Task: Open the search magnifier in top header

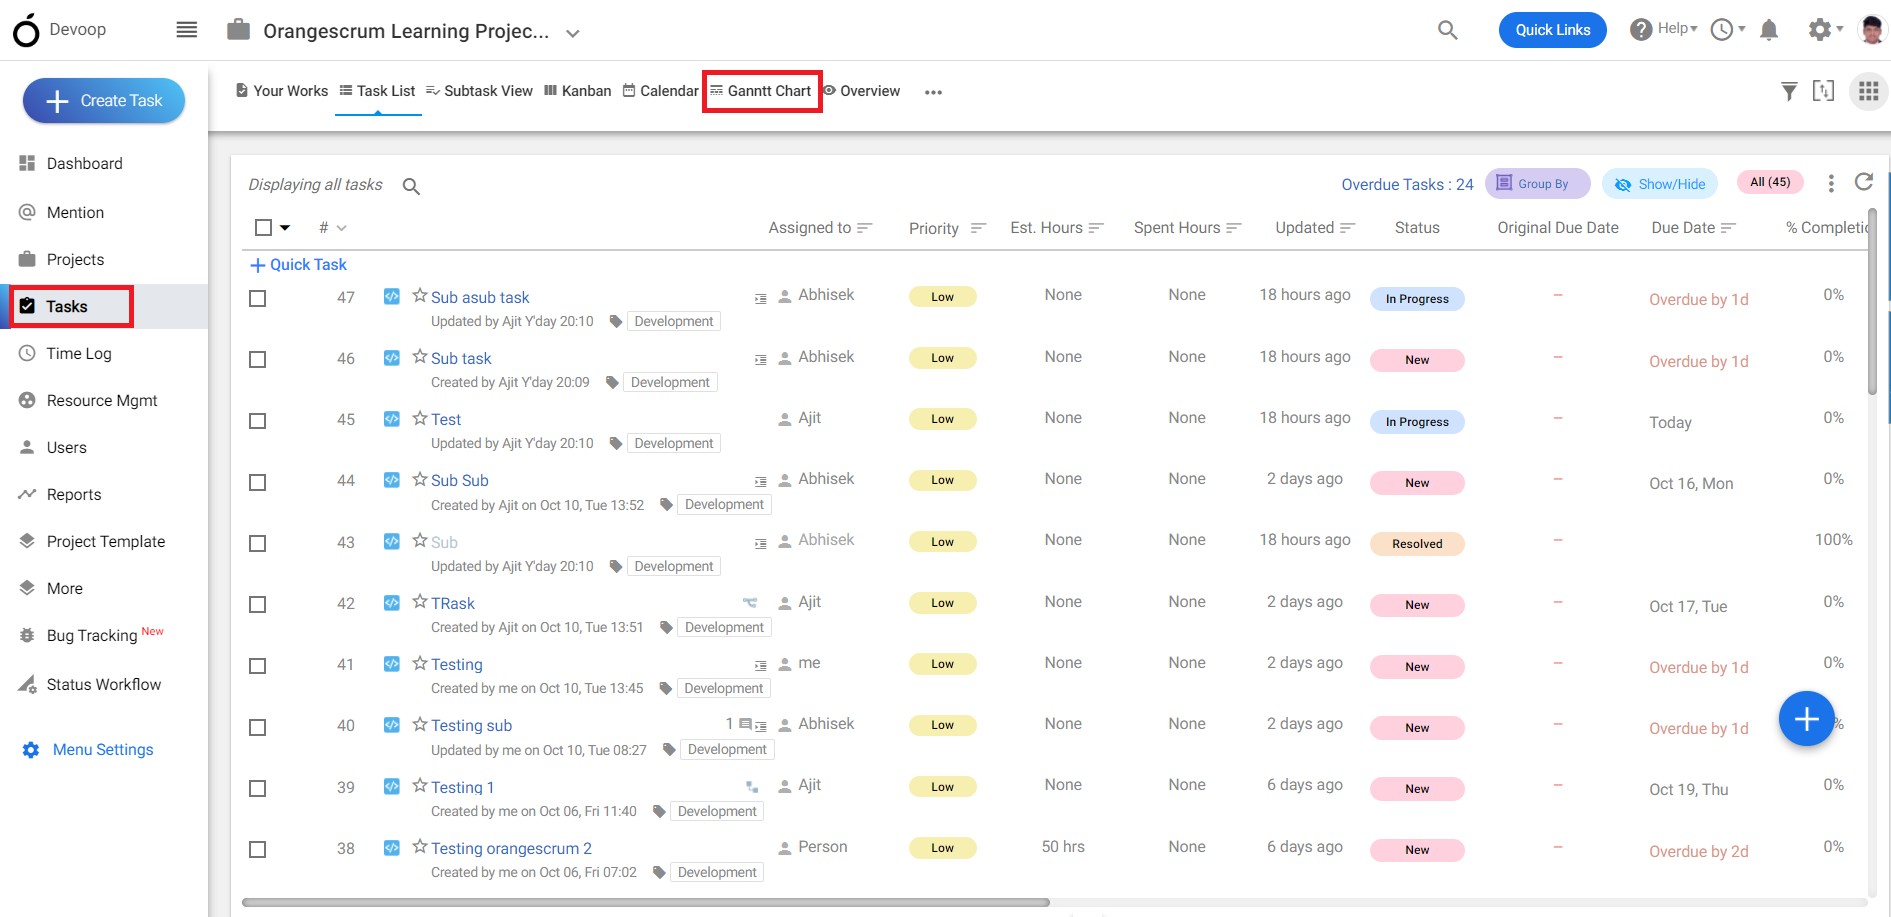Action: tap(1447, 30)
